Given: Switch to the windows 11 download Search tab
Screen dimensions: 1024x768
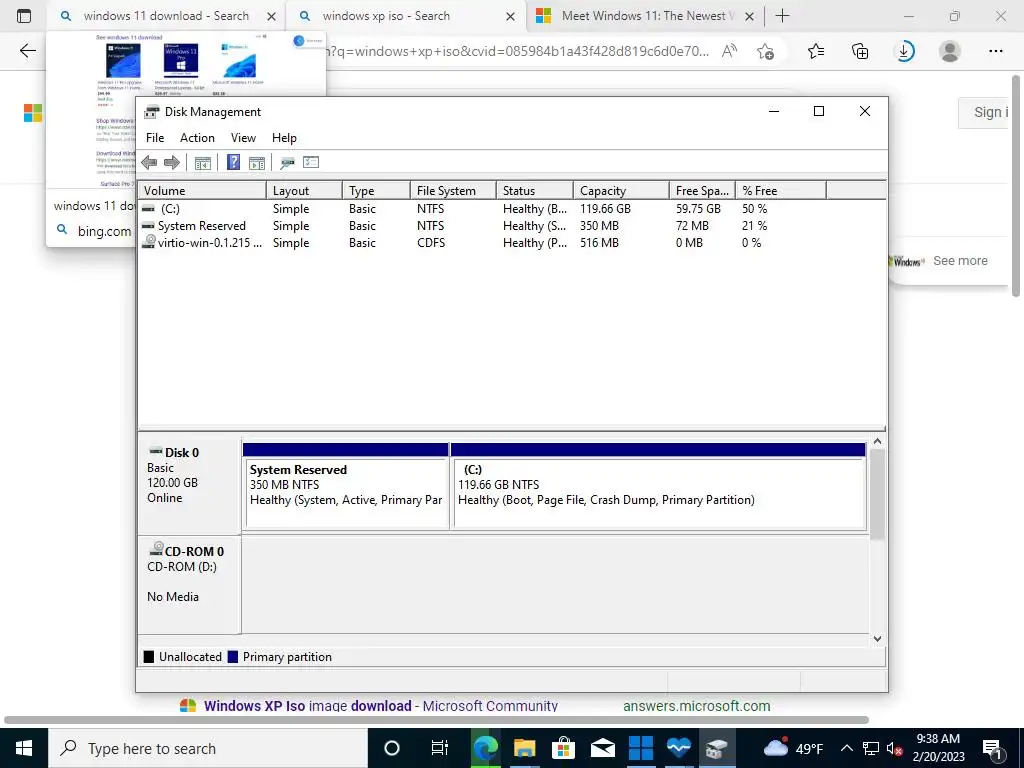Looking at the screenshot, I should coord(166,16).
